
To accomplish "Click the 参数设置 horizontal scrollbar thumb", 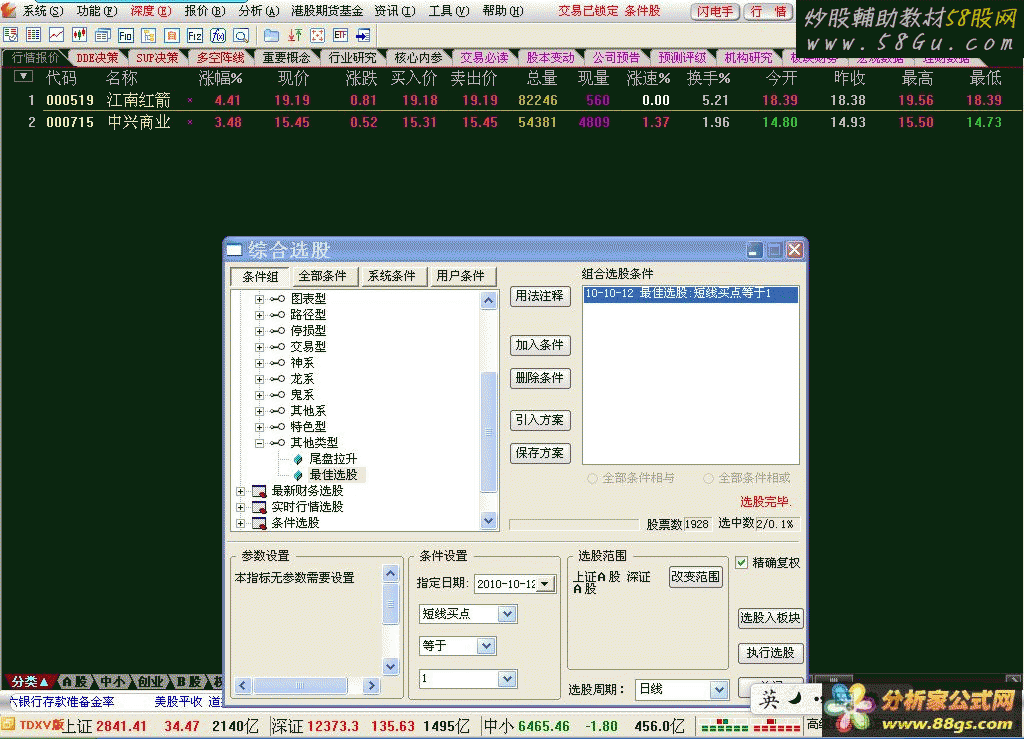I will (300, 685).
